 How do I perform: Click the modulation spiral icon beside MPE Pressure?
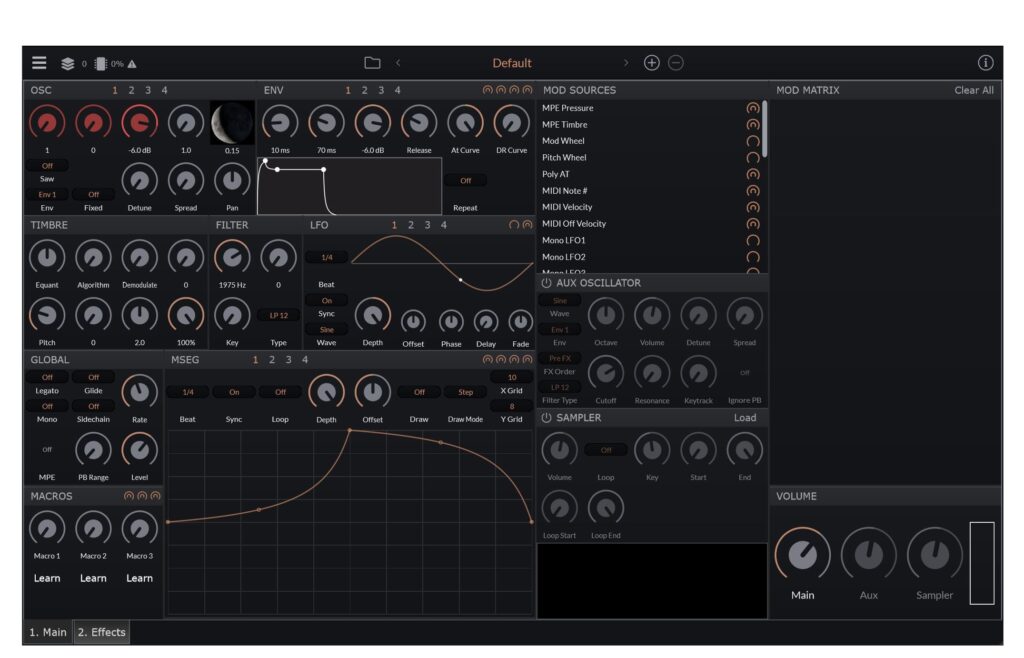tap(754, 107)
